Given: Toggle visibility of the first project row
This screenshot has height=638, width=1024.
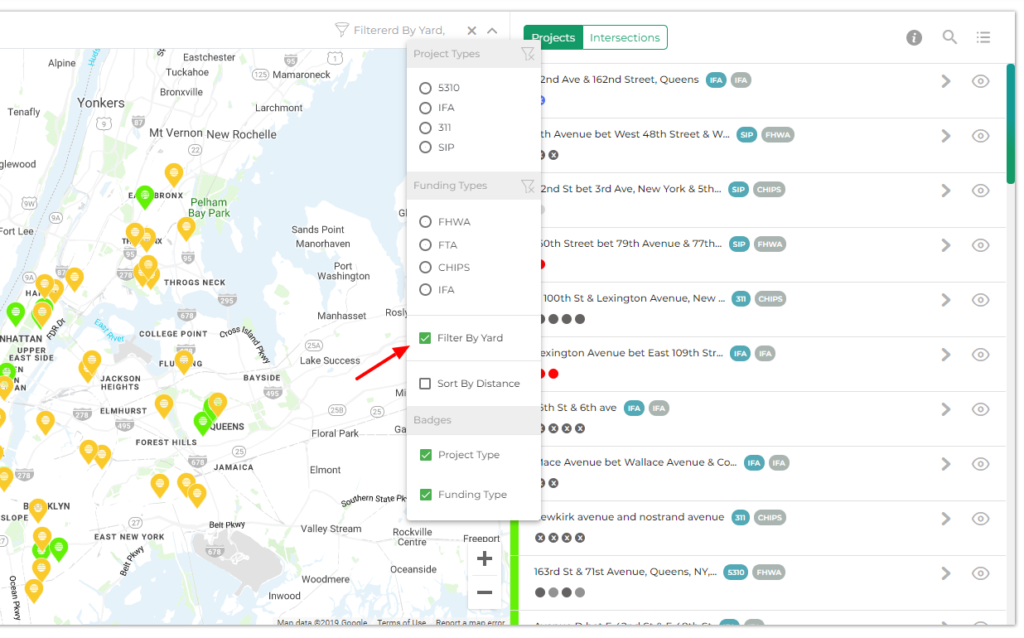Looking at the screenshot, I should click(x=980, y=81).
